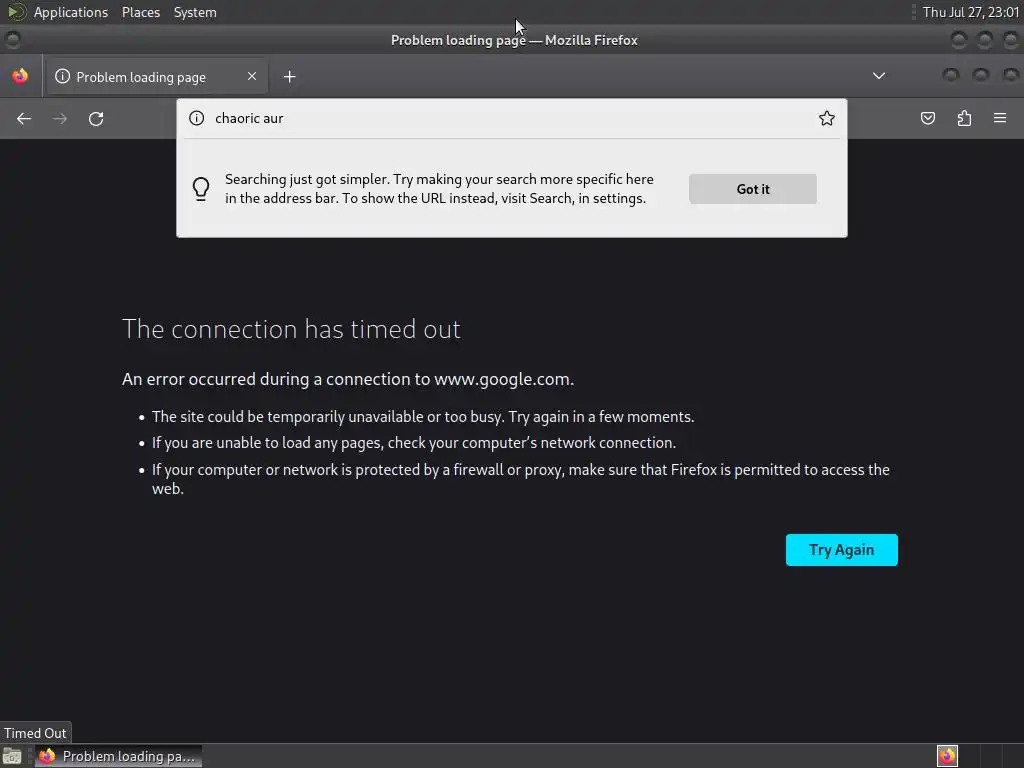Screen dimensions: 1024x768
Task: Open the Applications menu
Action: [x=71, y=12]
